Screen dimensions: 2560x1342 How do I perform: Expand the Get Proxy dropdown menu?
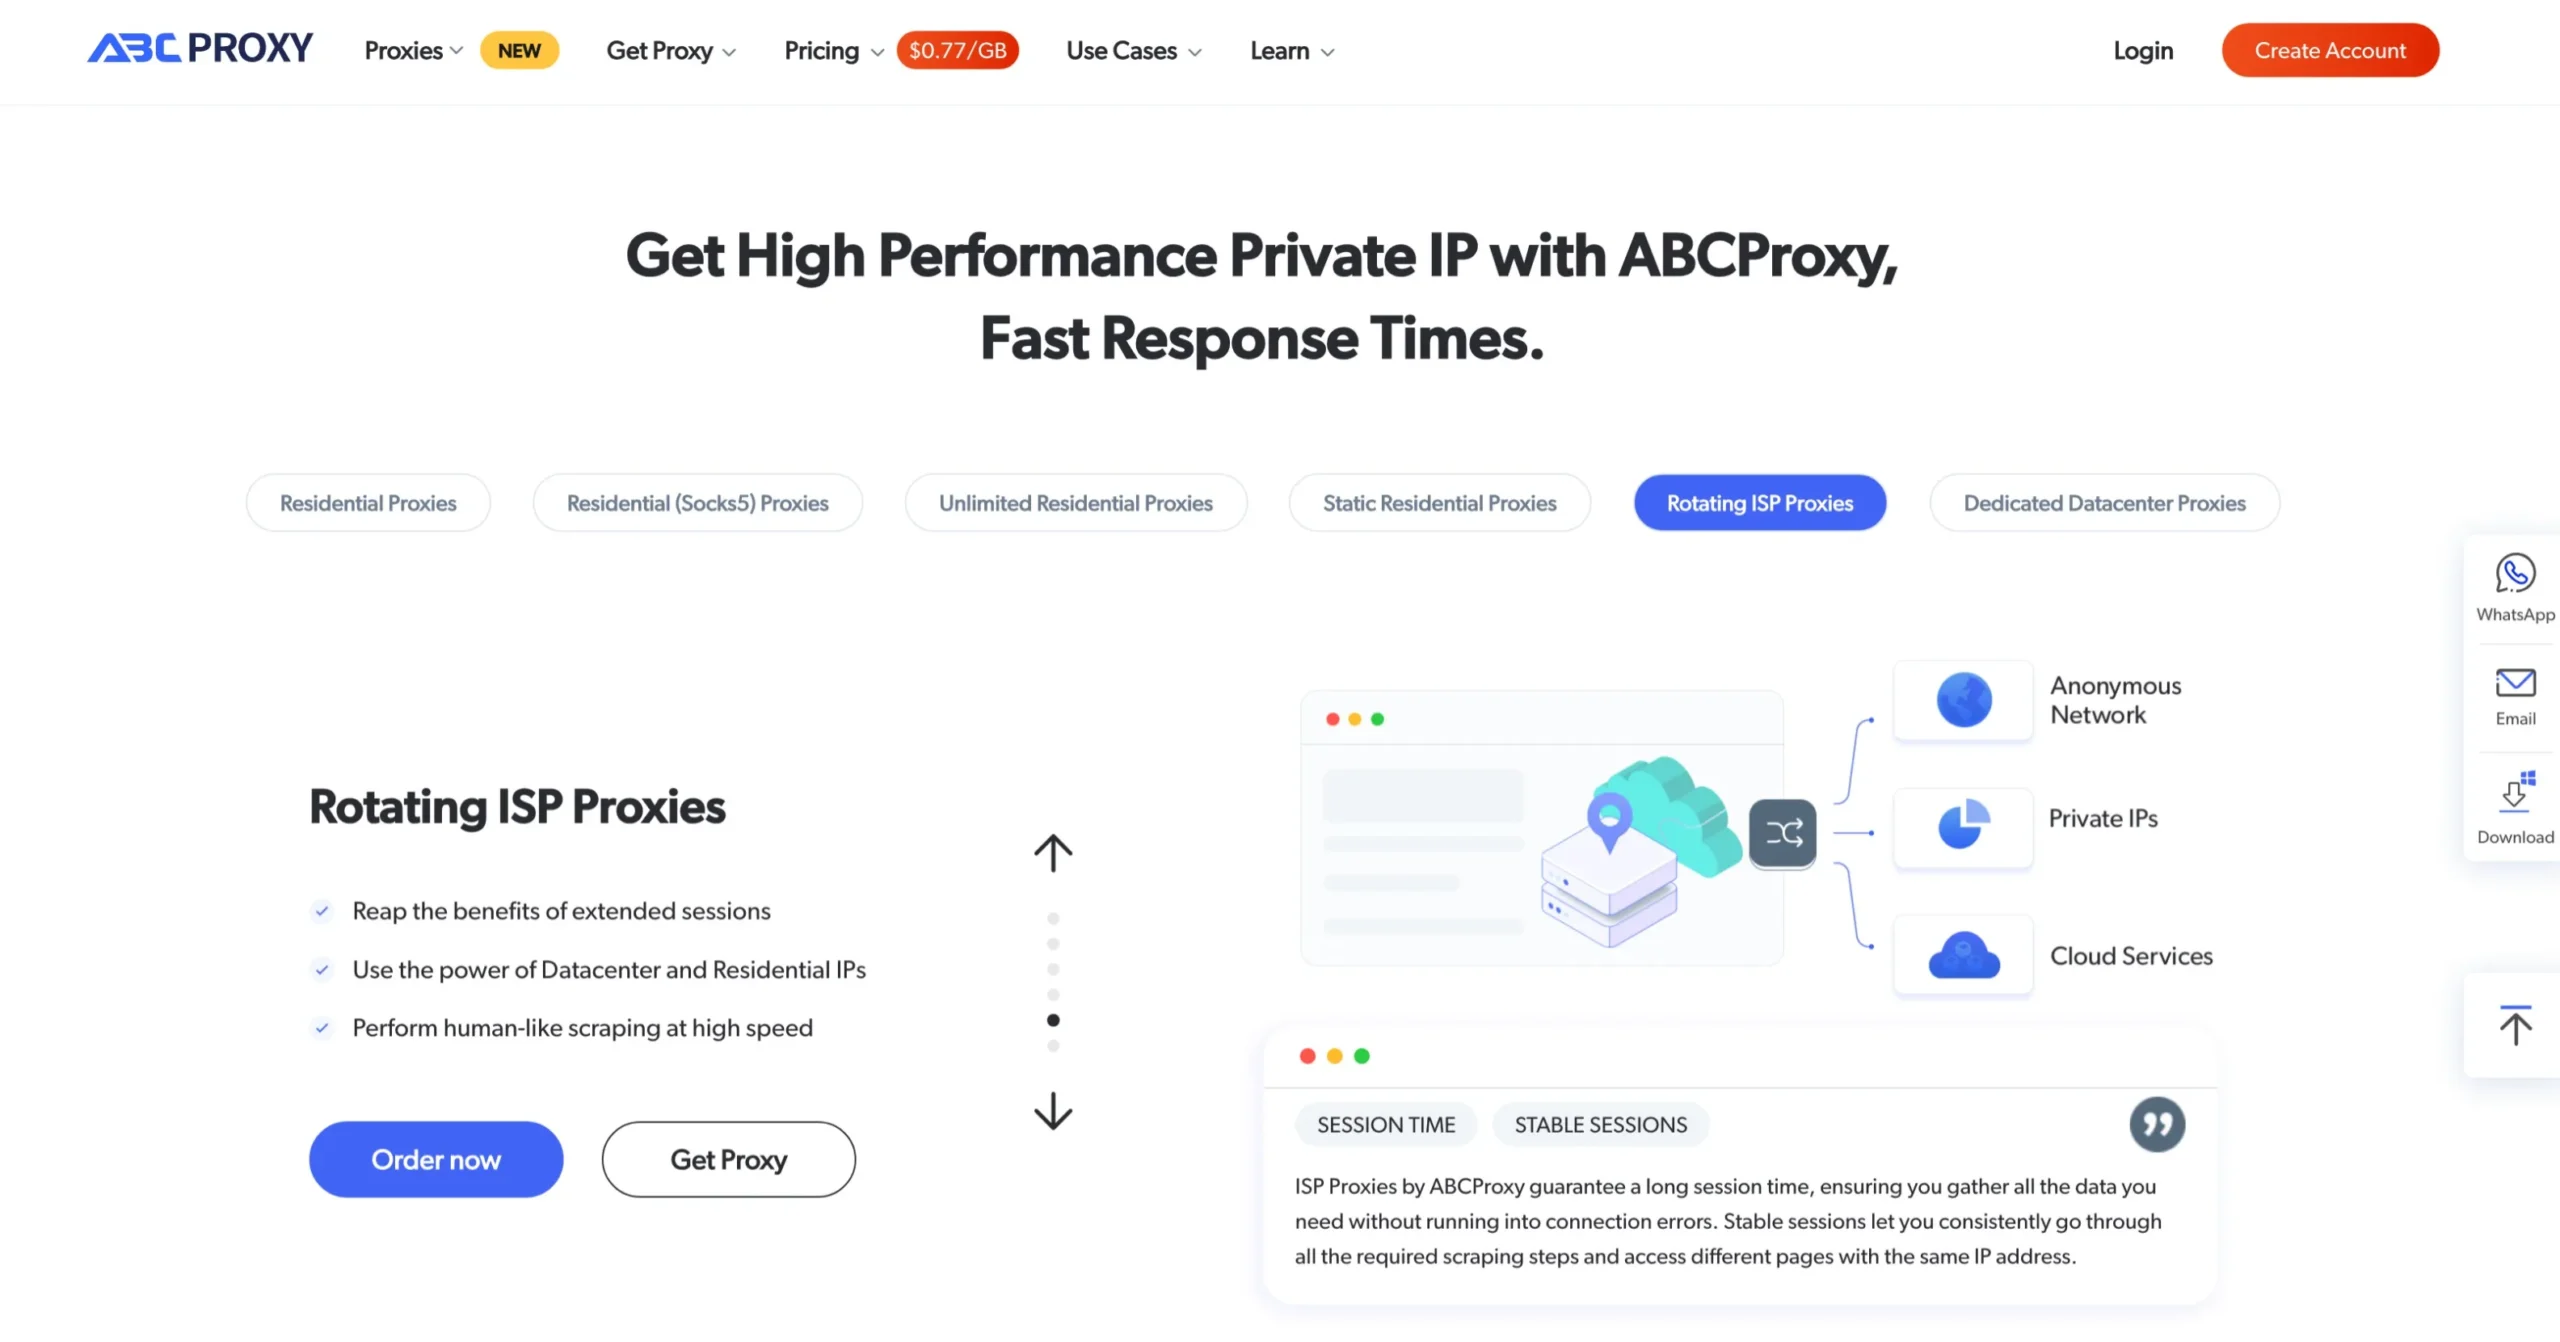tap(669, 51)
